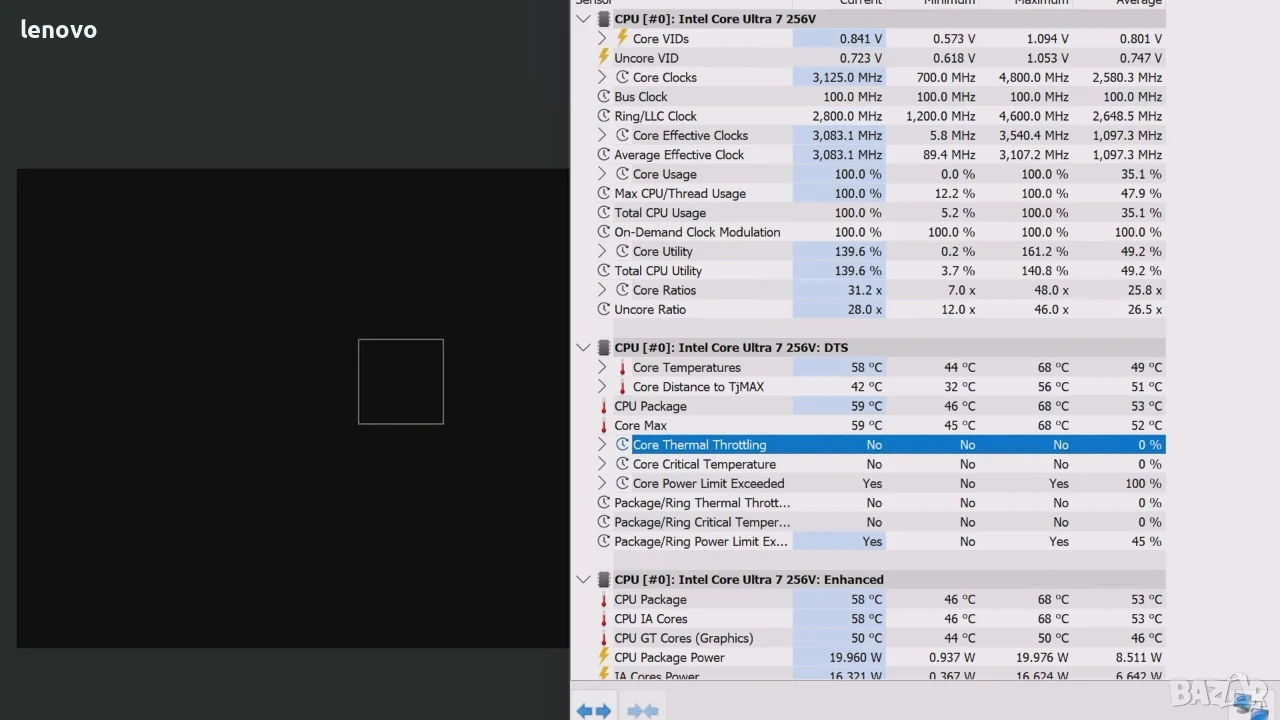Image resolution: width=1280 pixels, height=720 pixels.
Task: Expand the Core Temperatures row
Action: pos(602,368)
